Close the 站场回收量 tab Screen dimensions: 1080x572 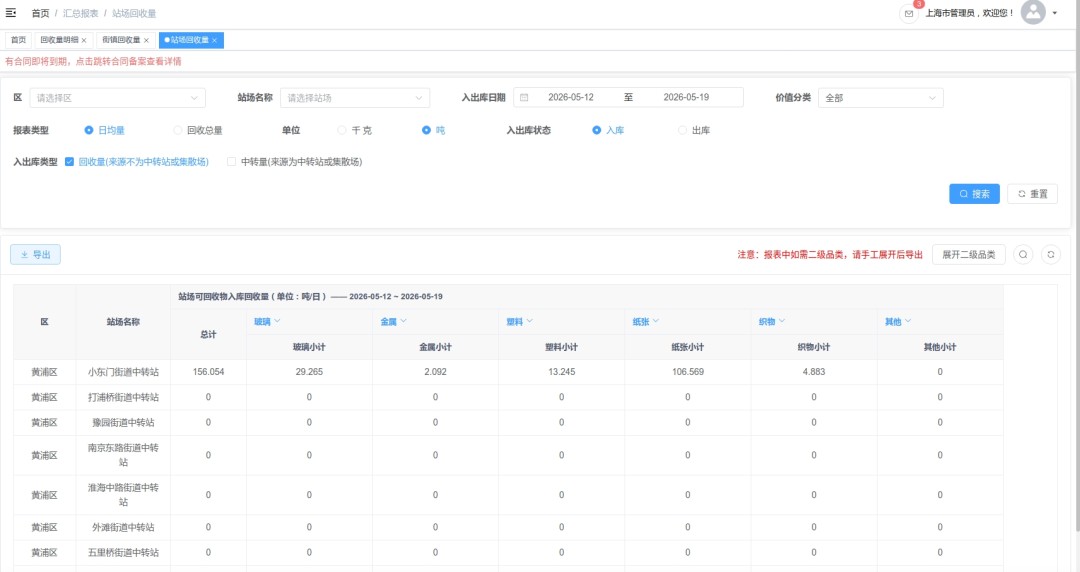click(x=214, y=41)
